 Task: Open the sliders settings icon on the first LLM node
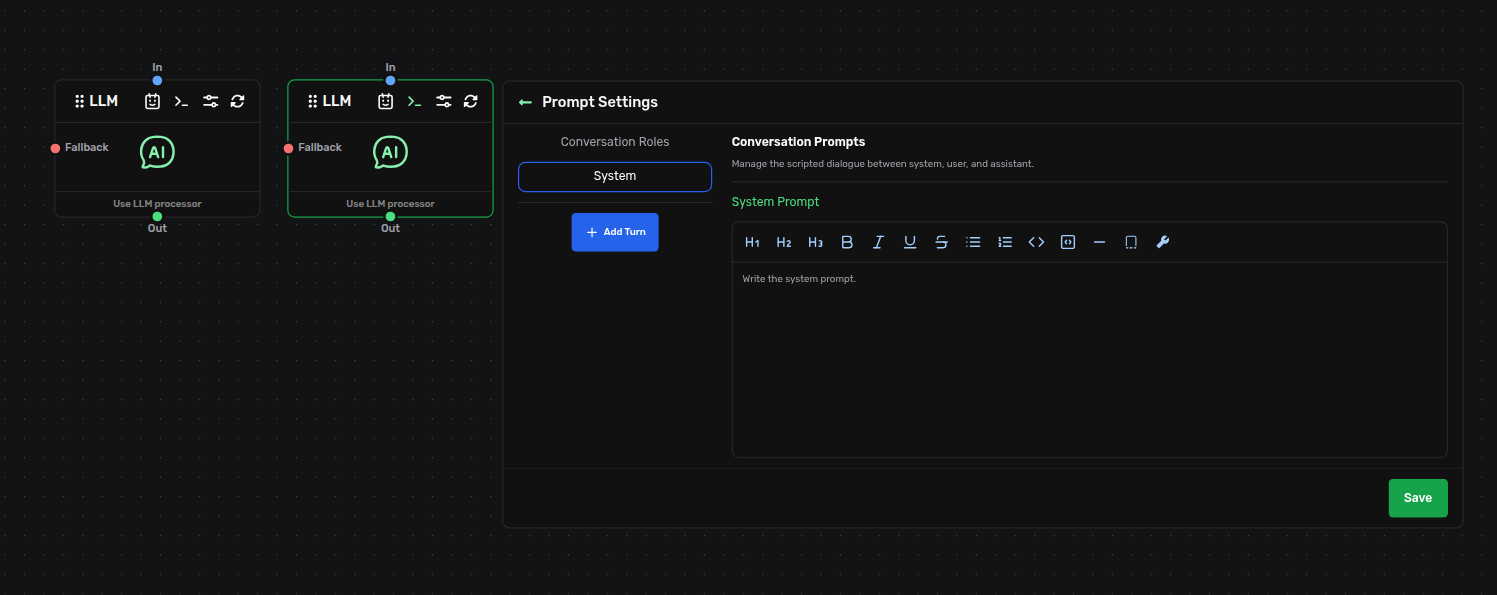point(210,101)
